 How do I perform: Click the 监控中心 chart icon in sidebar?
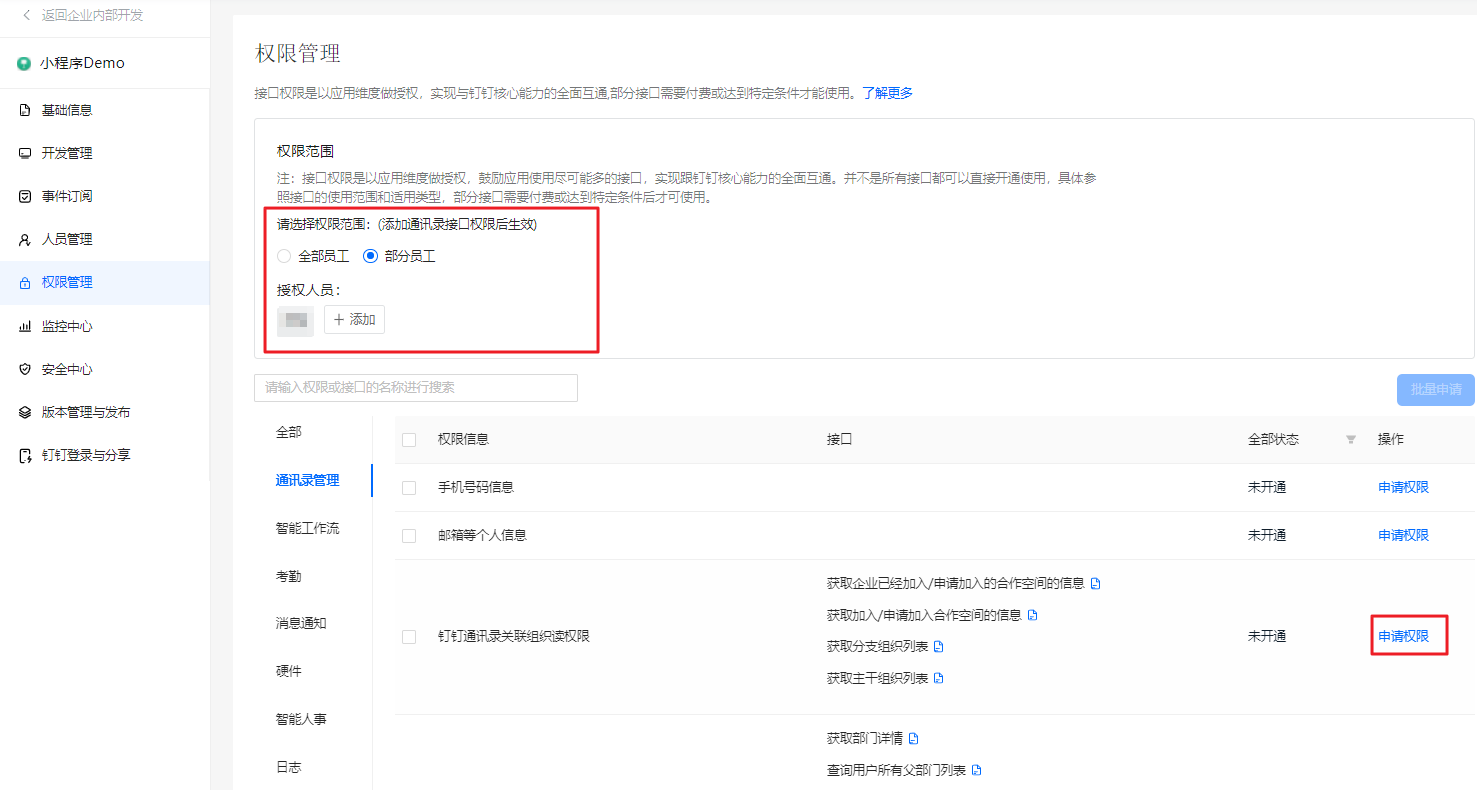click(25, 326)
